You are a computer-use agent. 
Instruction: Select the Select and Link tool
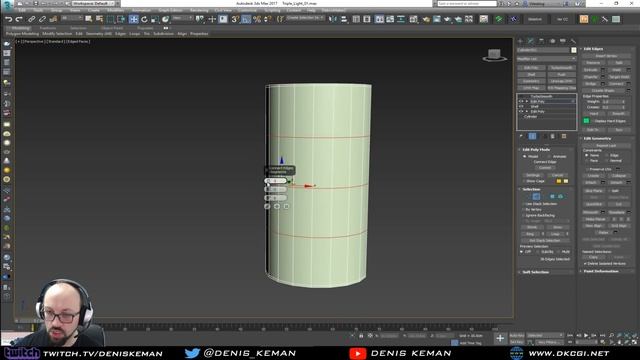[x=31, y=19]
